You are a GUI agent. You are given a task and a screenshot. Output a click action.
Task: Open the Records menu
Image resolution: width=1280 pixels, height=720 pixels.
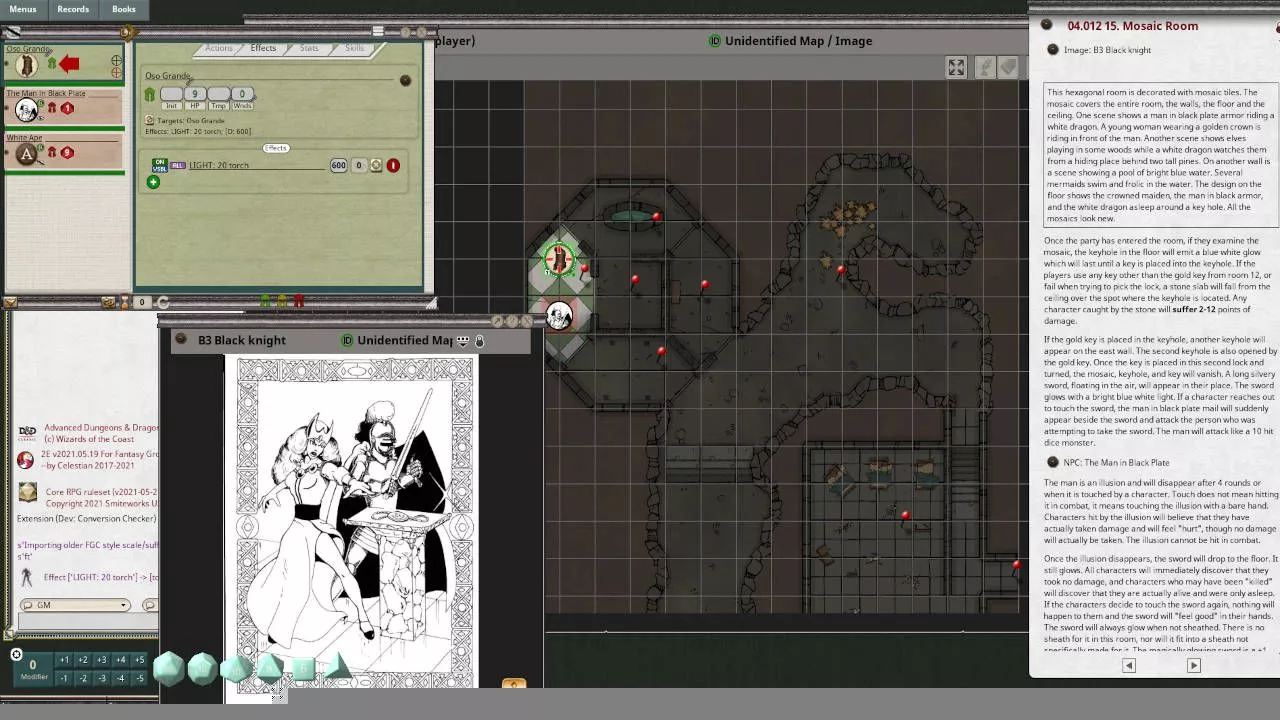(73, 9)
